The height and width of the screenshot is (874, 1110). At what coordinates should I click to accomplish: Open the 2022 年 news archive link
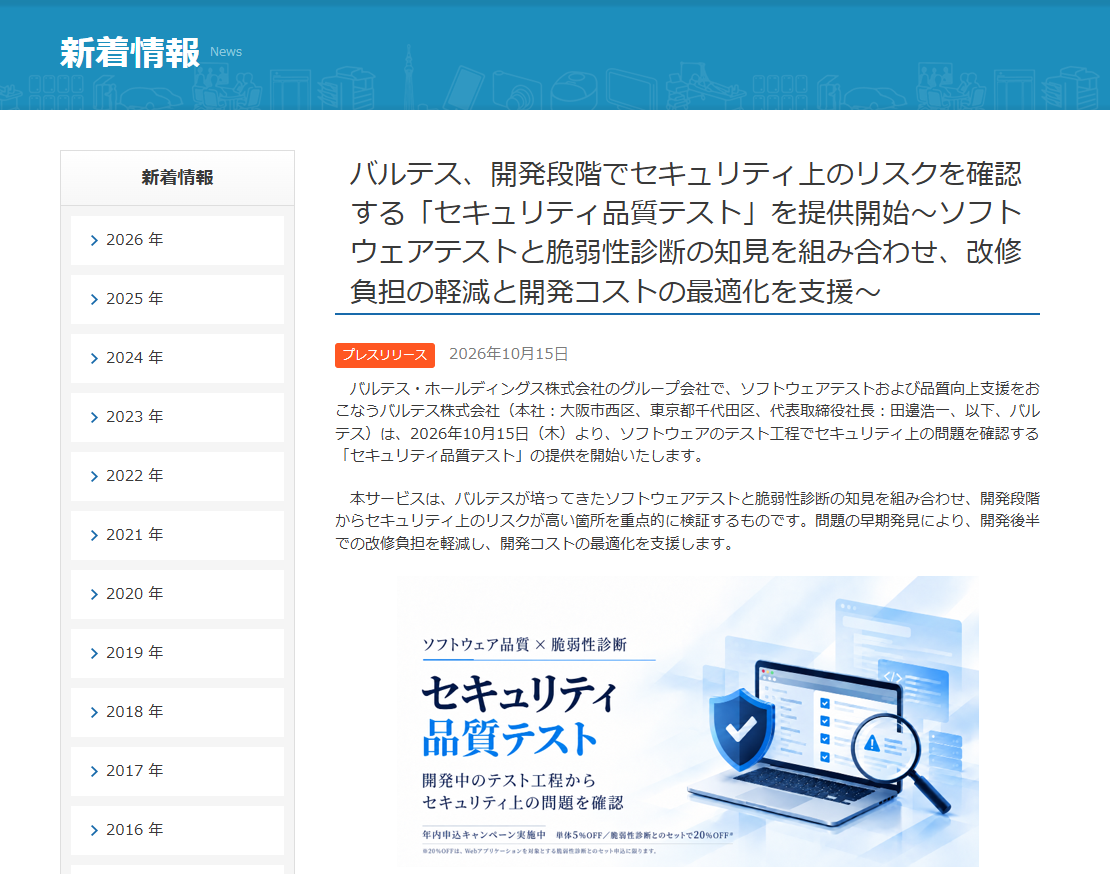click(x=177, y=476)
